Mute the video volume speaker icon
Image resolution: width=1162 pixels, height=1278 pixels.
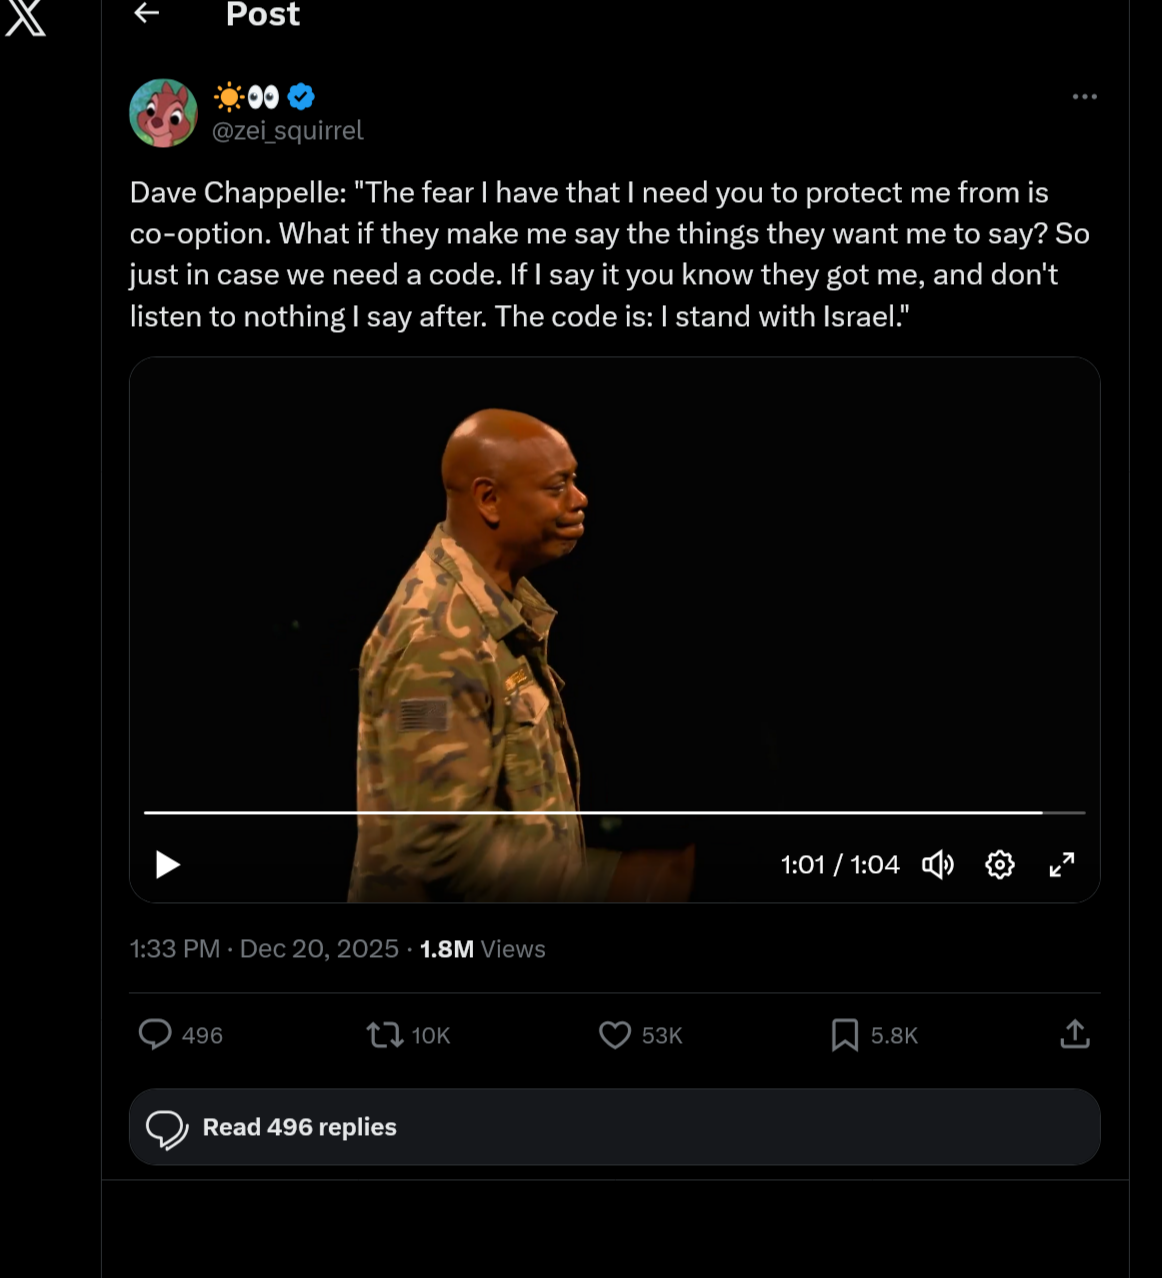(x=938, y=865)
